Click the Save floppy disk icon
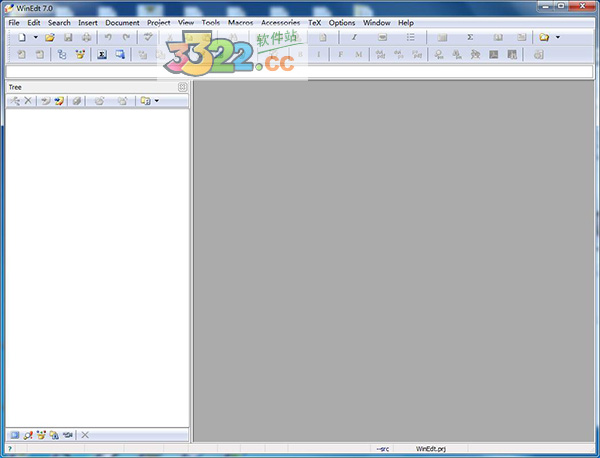 [68, 37]
